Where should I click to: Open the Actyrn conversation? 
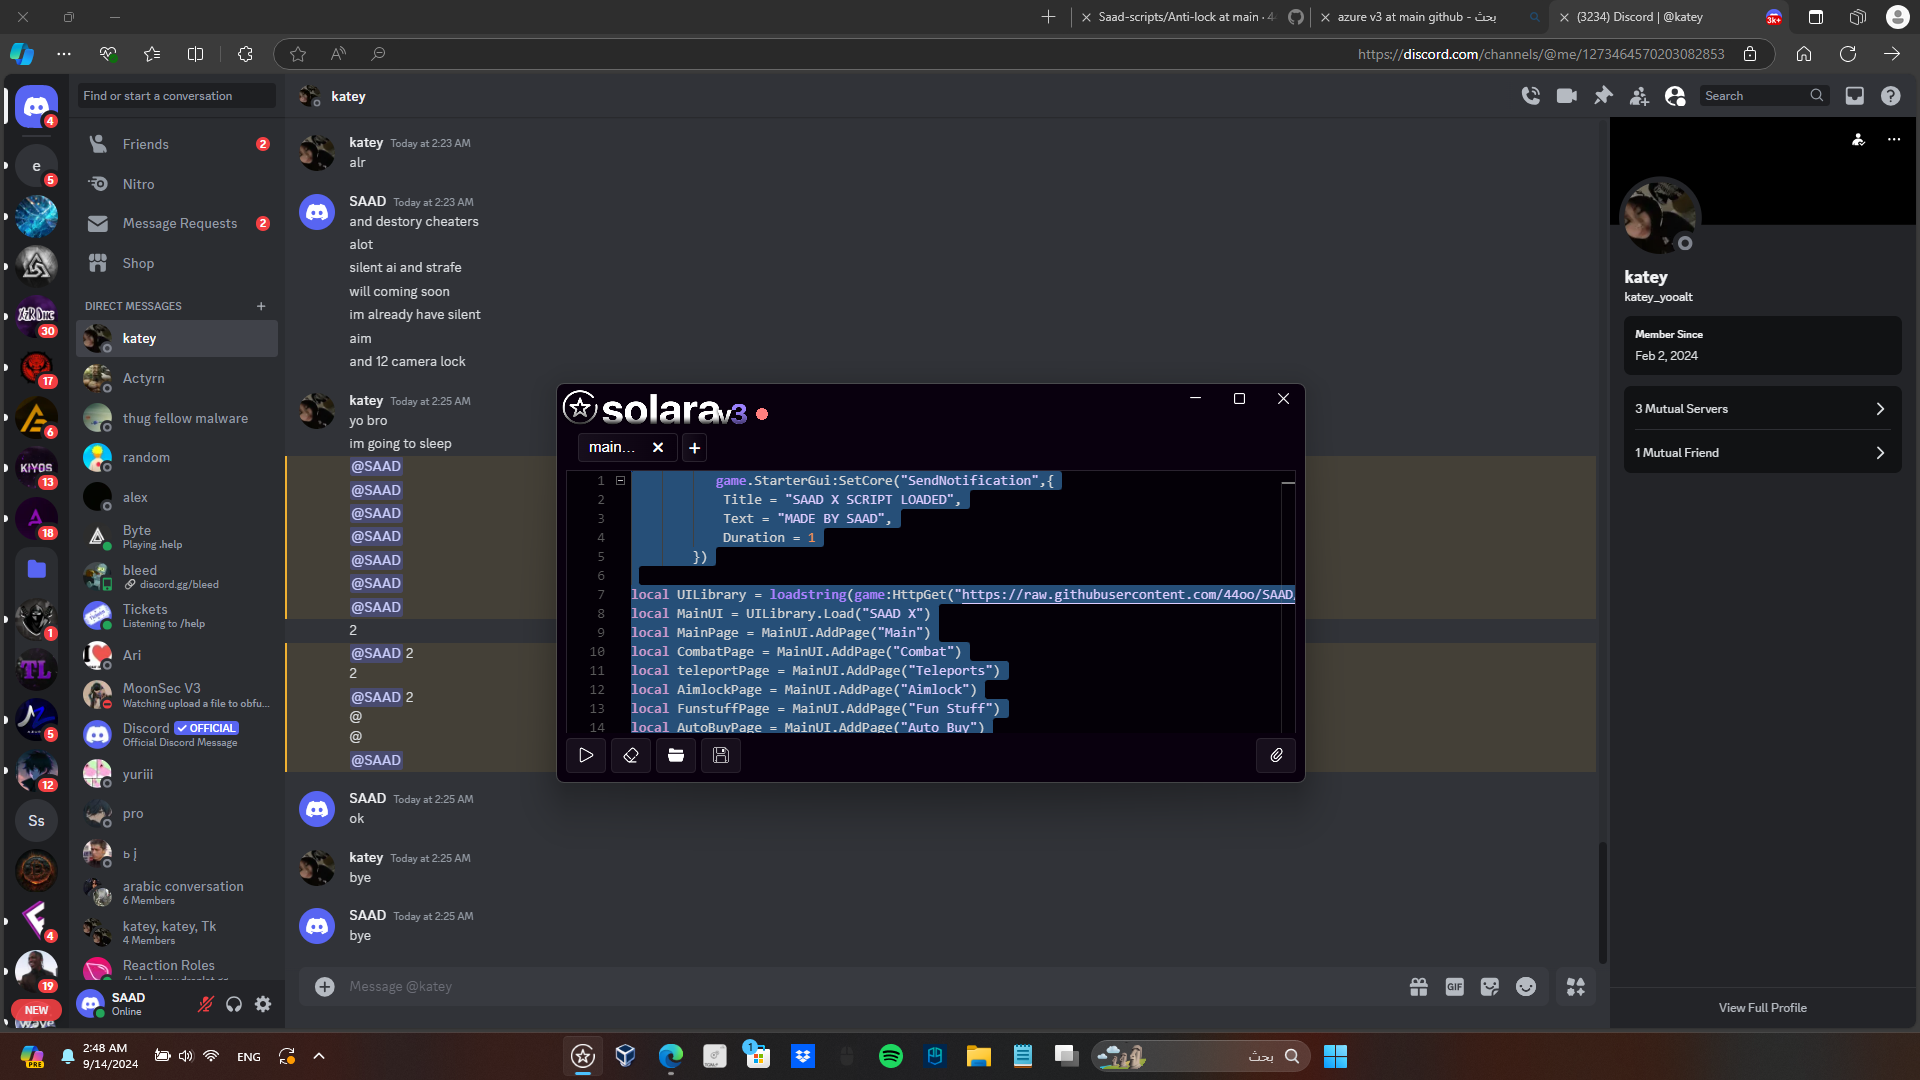(177, 378)
